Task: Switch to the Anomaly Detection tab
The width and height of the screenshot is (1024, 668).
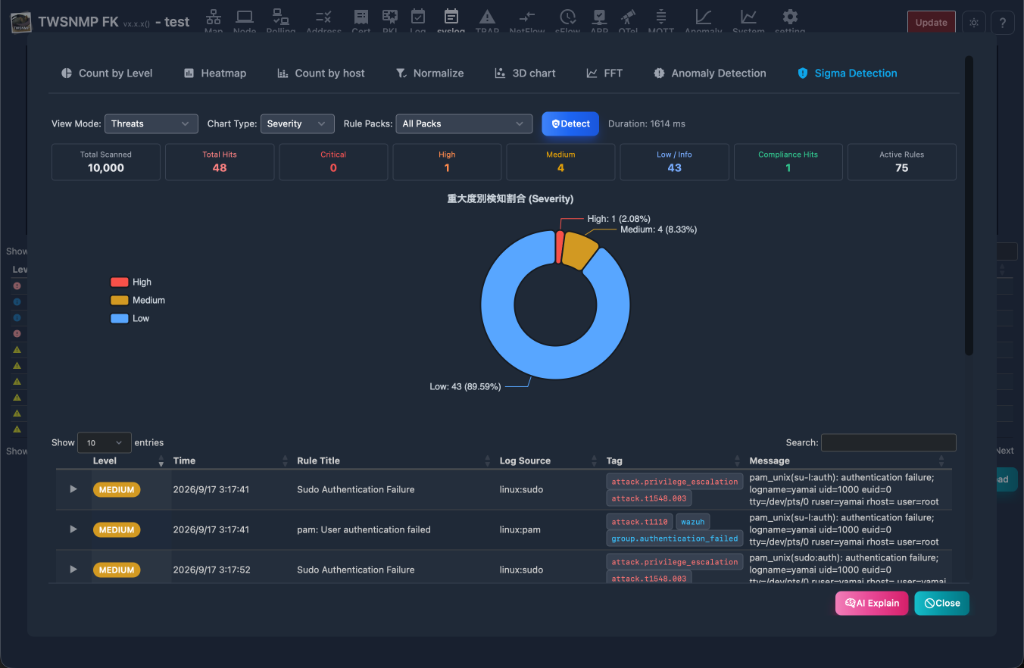Action: point(710,73)
